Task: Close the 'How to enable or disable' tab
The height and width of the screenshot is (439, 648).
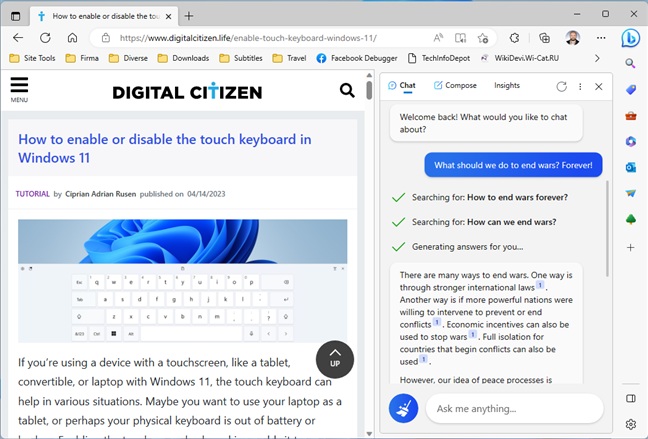Action: (x=168, y=17)
